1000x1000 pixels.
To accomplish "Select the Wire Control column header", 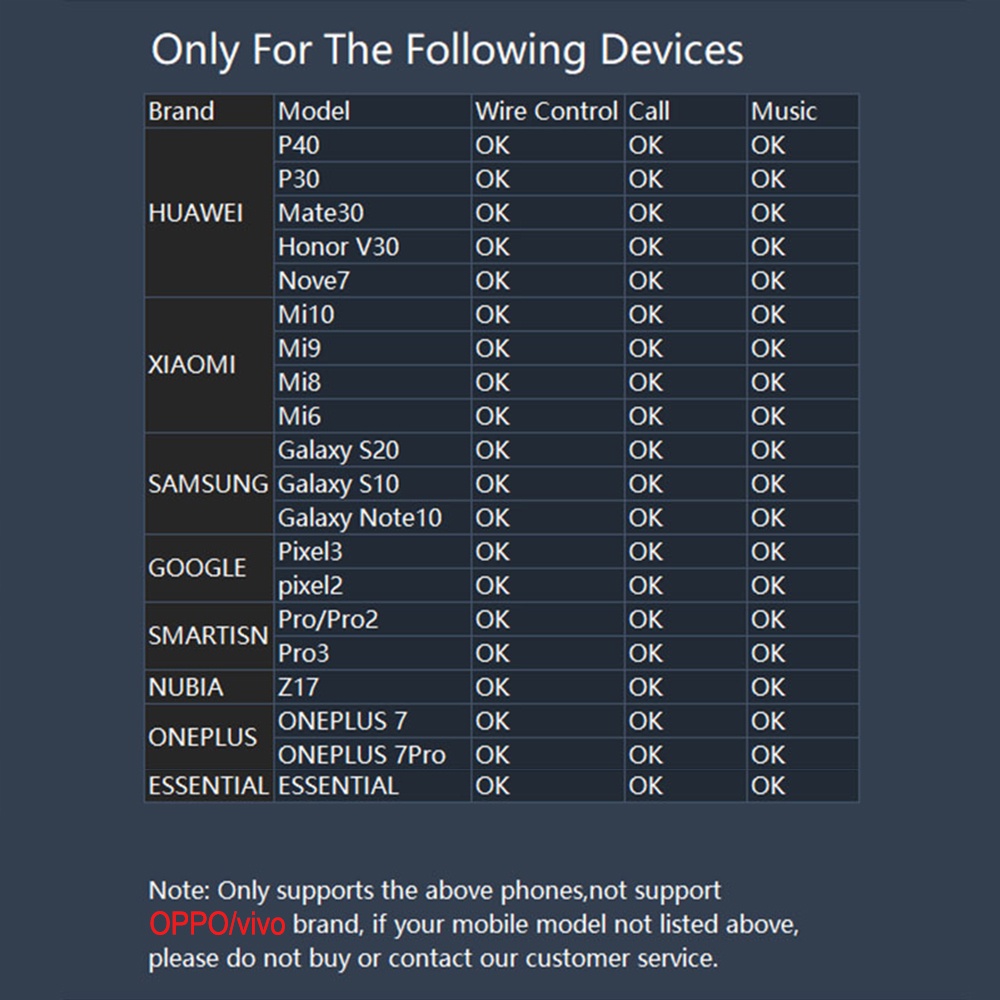I will pos(548,111).
